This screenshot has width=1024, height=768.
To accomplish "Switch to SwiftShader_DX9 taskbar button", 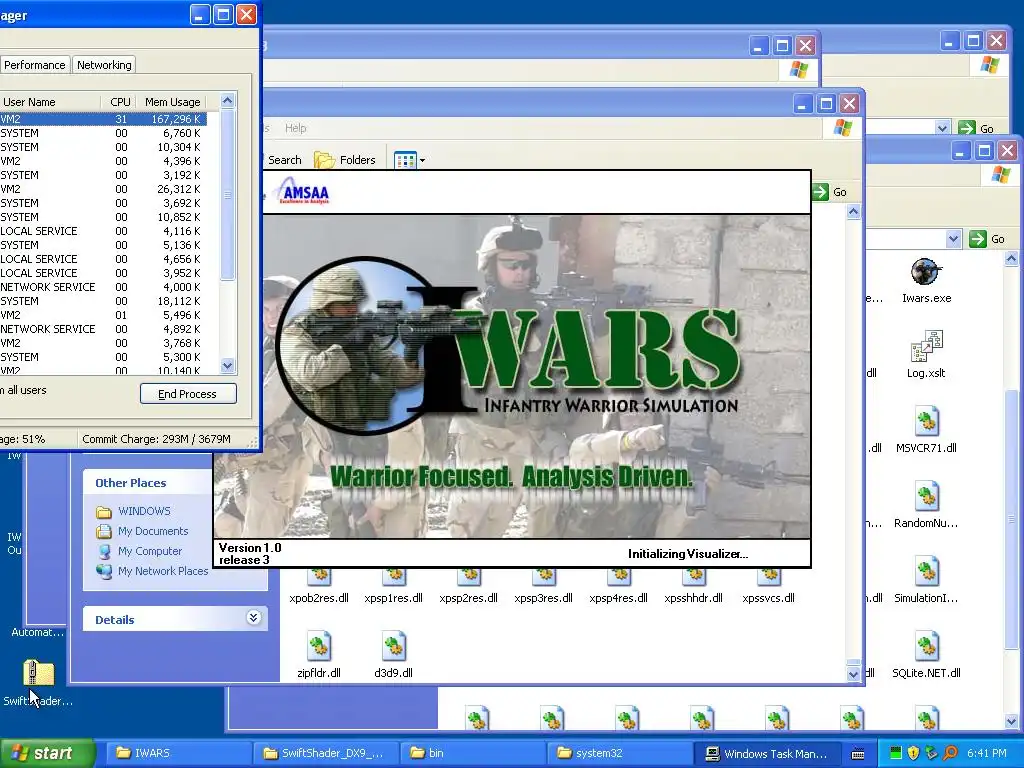I will (x=325, y=753).
